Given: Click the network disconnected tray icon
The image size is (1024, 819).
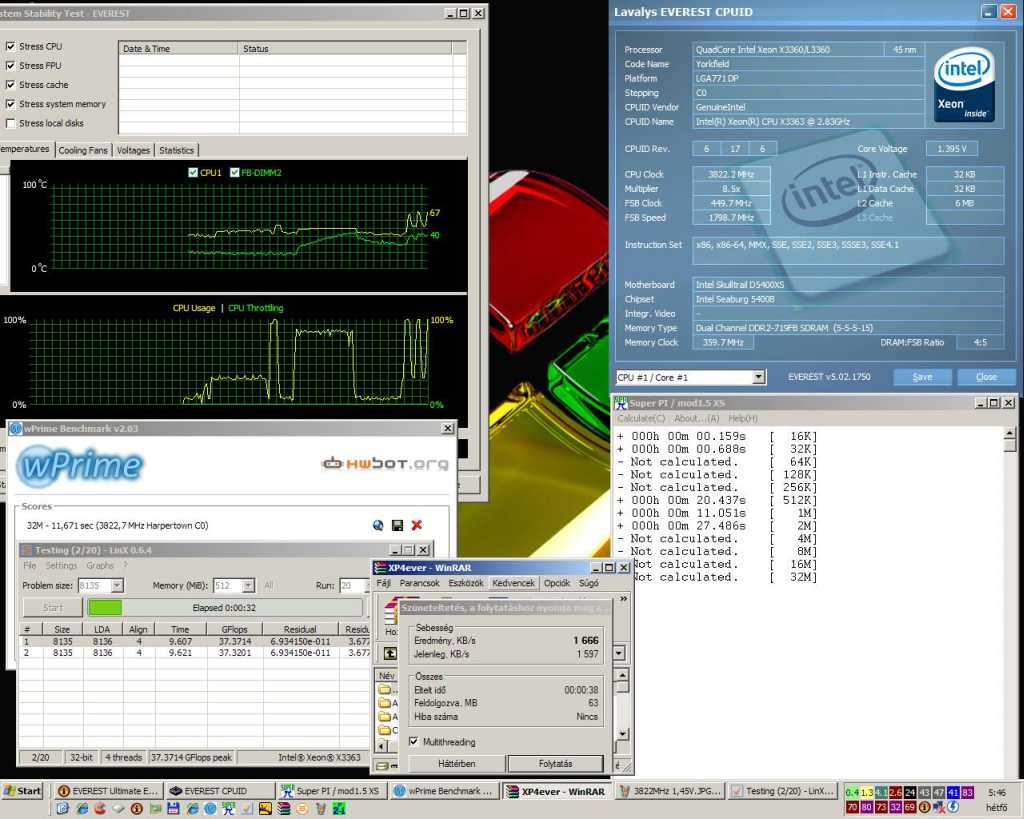Looking at the screenshot, I should 939,807.
